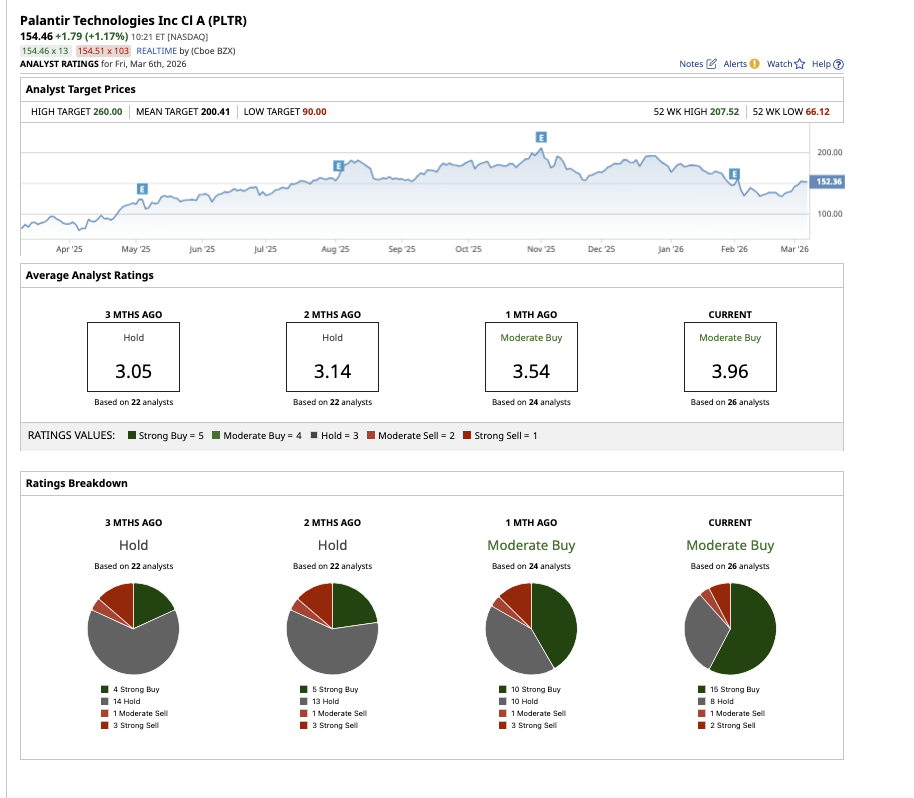Click the Help link
Image resolution: width=914 pixels, height=798 pixels.
click(x=821, y=64)
